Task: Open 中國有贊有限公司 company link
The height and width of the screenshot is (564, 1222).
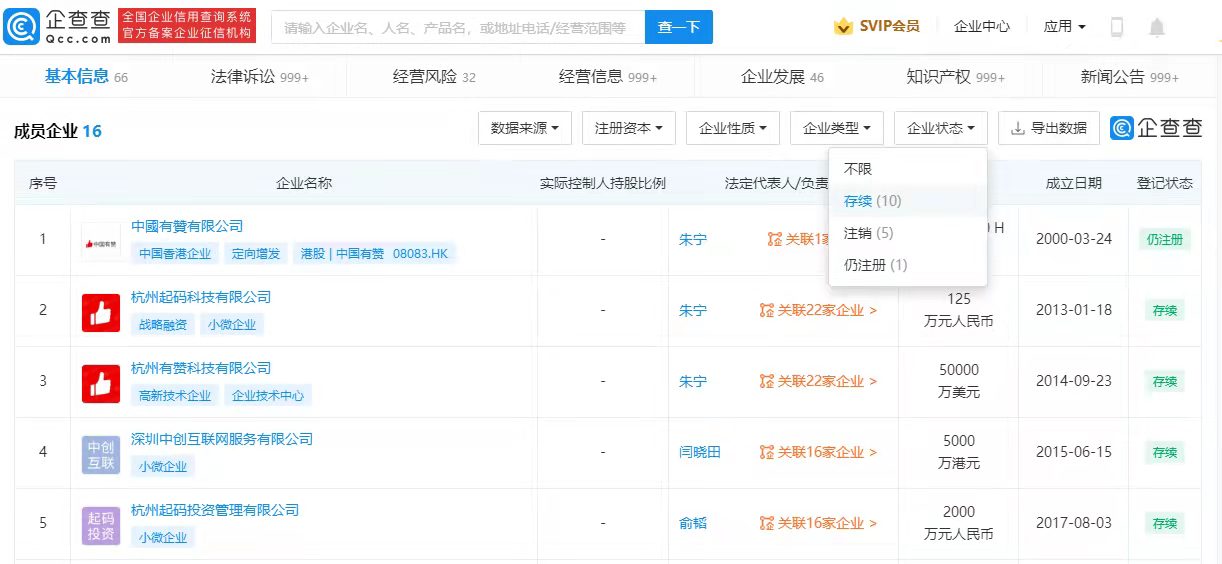Action: tap(187, 226)
